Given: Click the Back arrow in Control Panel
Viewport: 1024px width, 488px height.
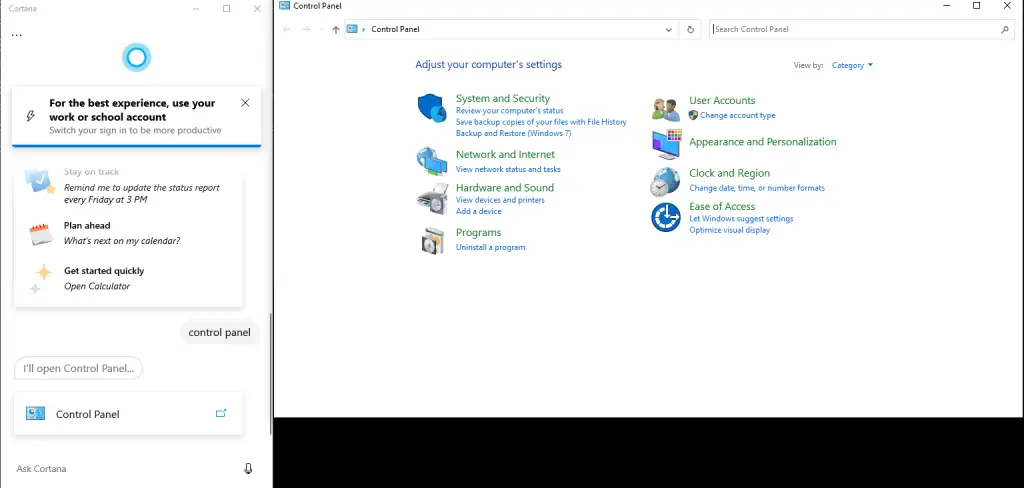Looking at the screenshot, I should [286, 29].
